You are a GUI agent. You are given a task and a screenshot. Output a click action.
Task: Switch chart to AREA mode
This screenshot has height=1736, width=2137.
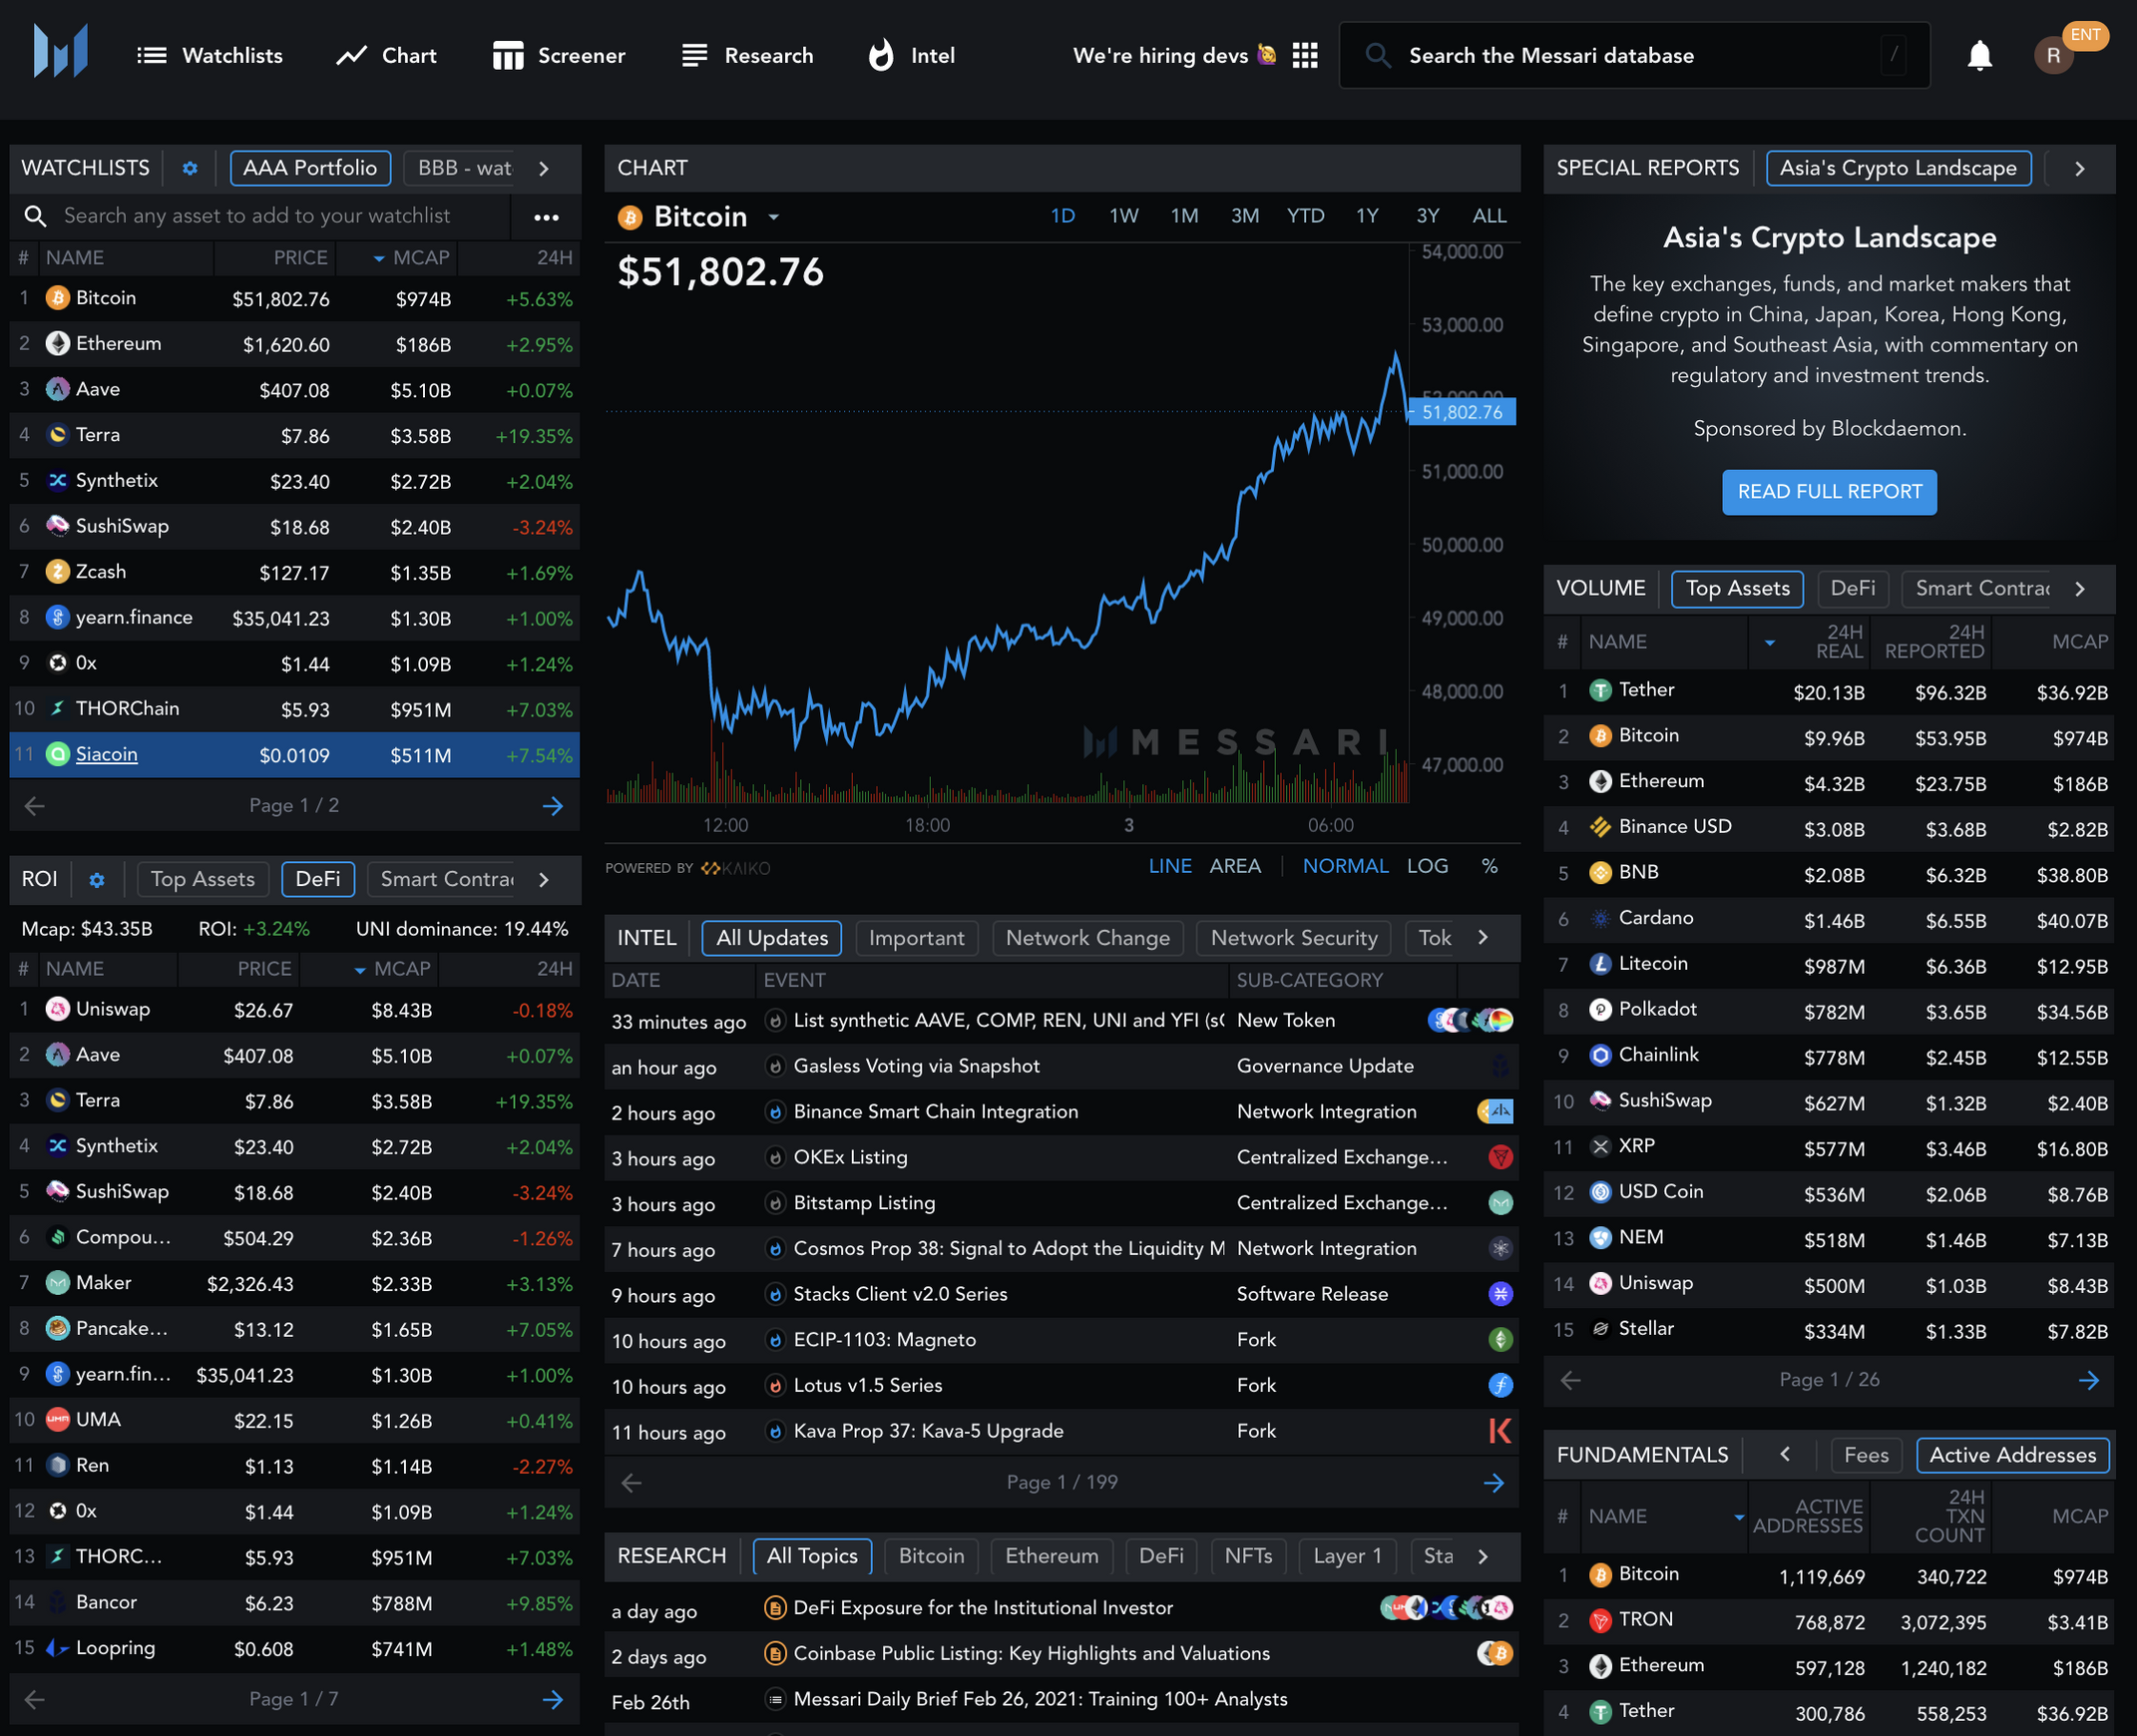point(1235,866)
